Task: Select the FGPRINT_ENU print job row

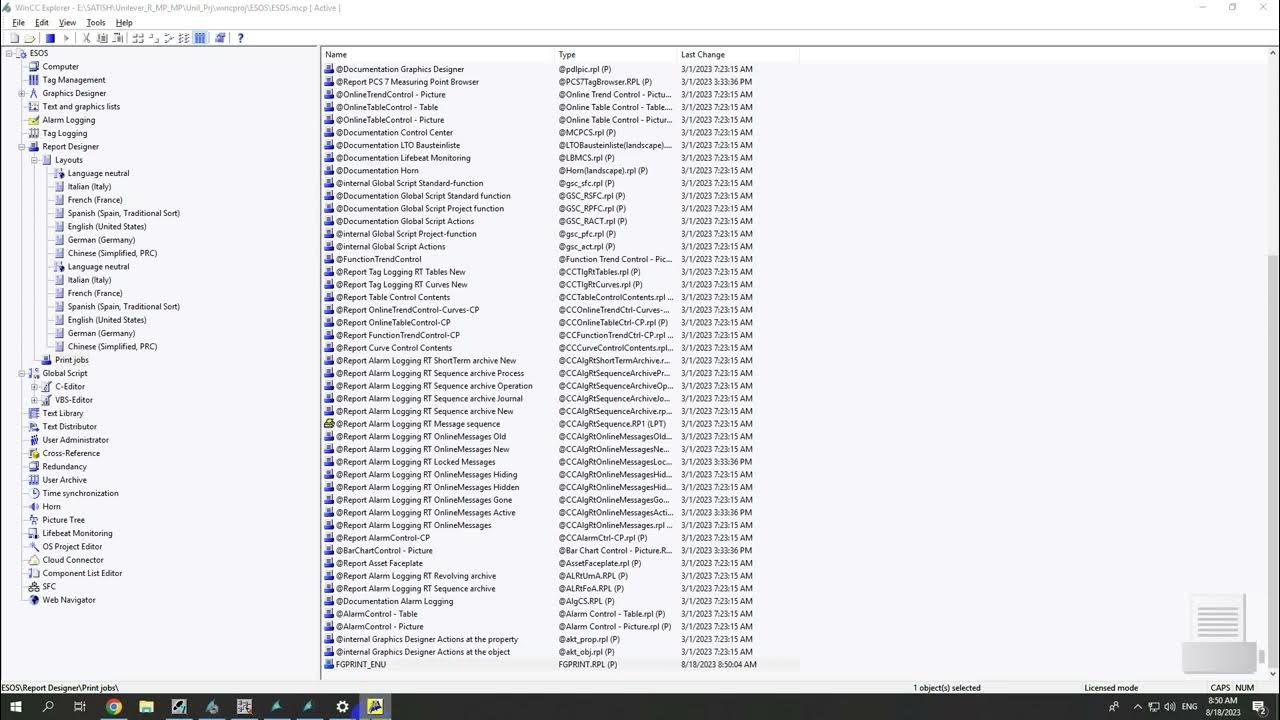Action: coord(560,664)
